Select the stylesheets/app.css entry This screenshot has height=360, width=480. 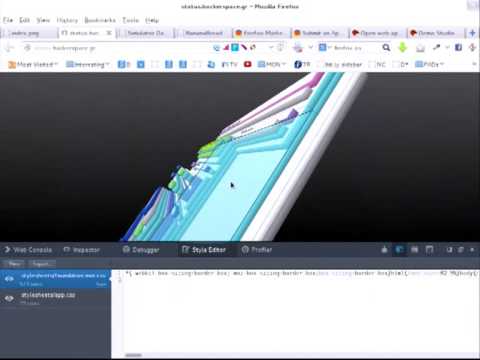pyautogui.click(x=55, y=298)
